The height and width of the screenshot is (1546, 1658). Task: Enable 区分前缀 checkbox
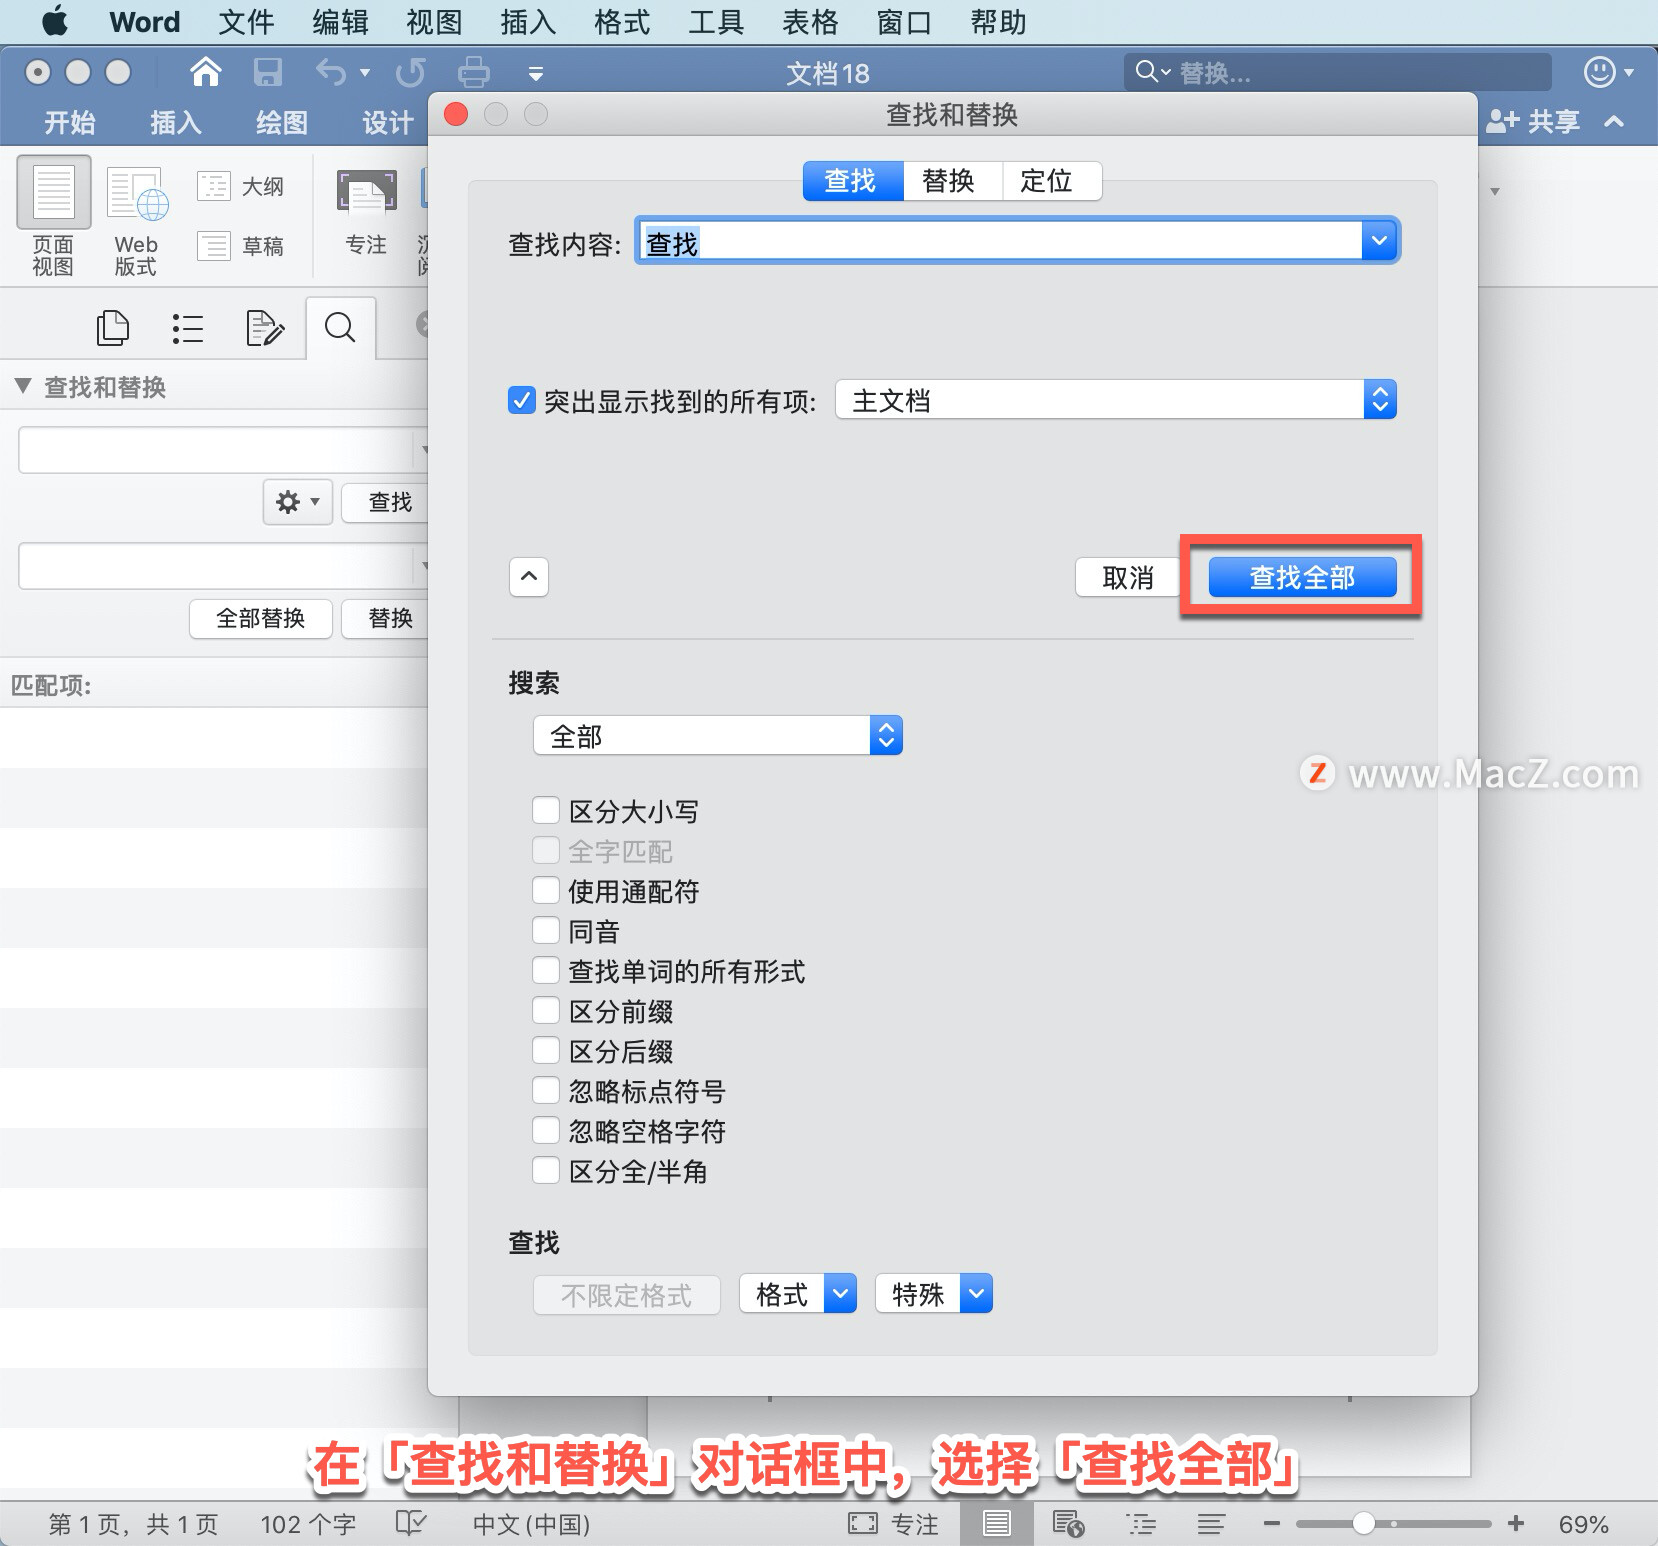(x=546, y=1011)
